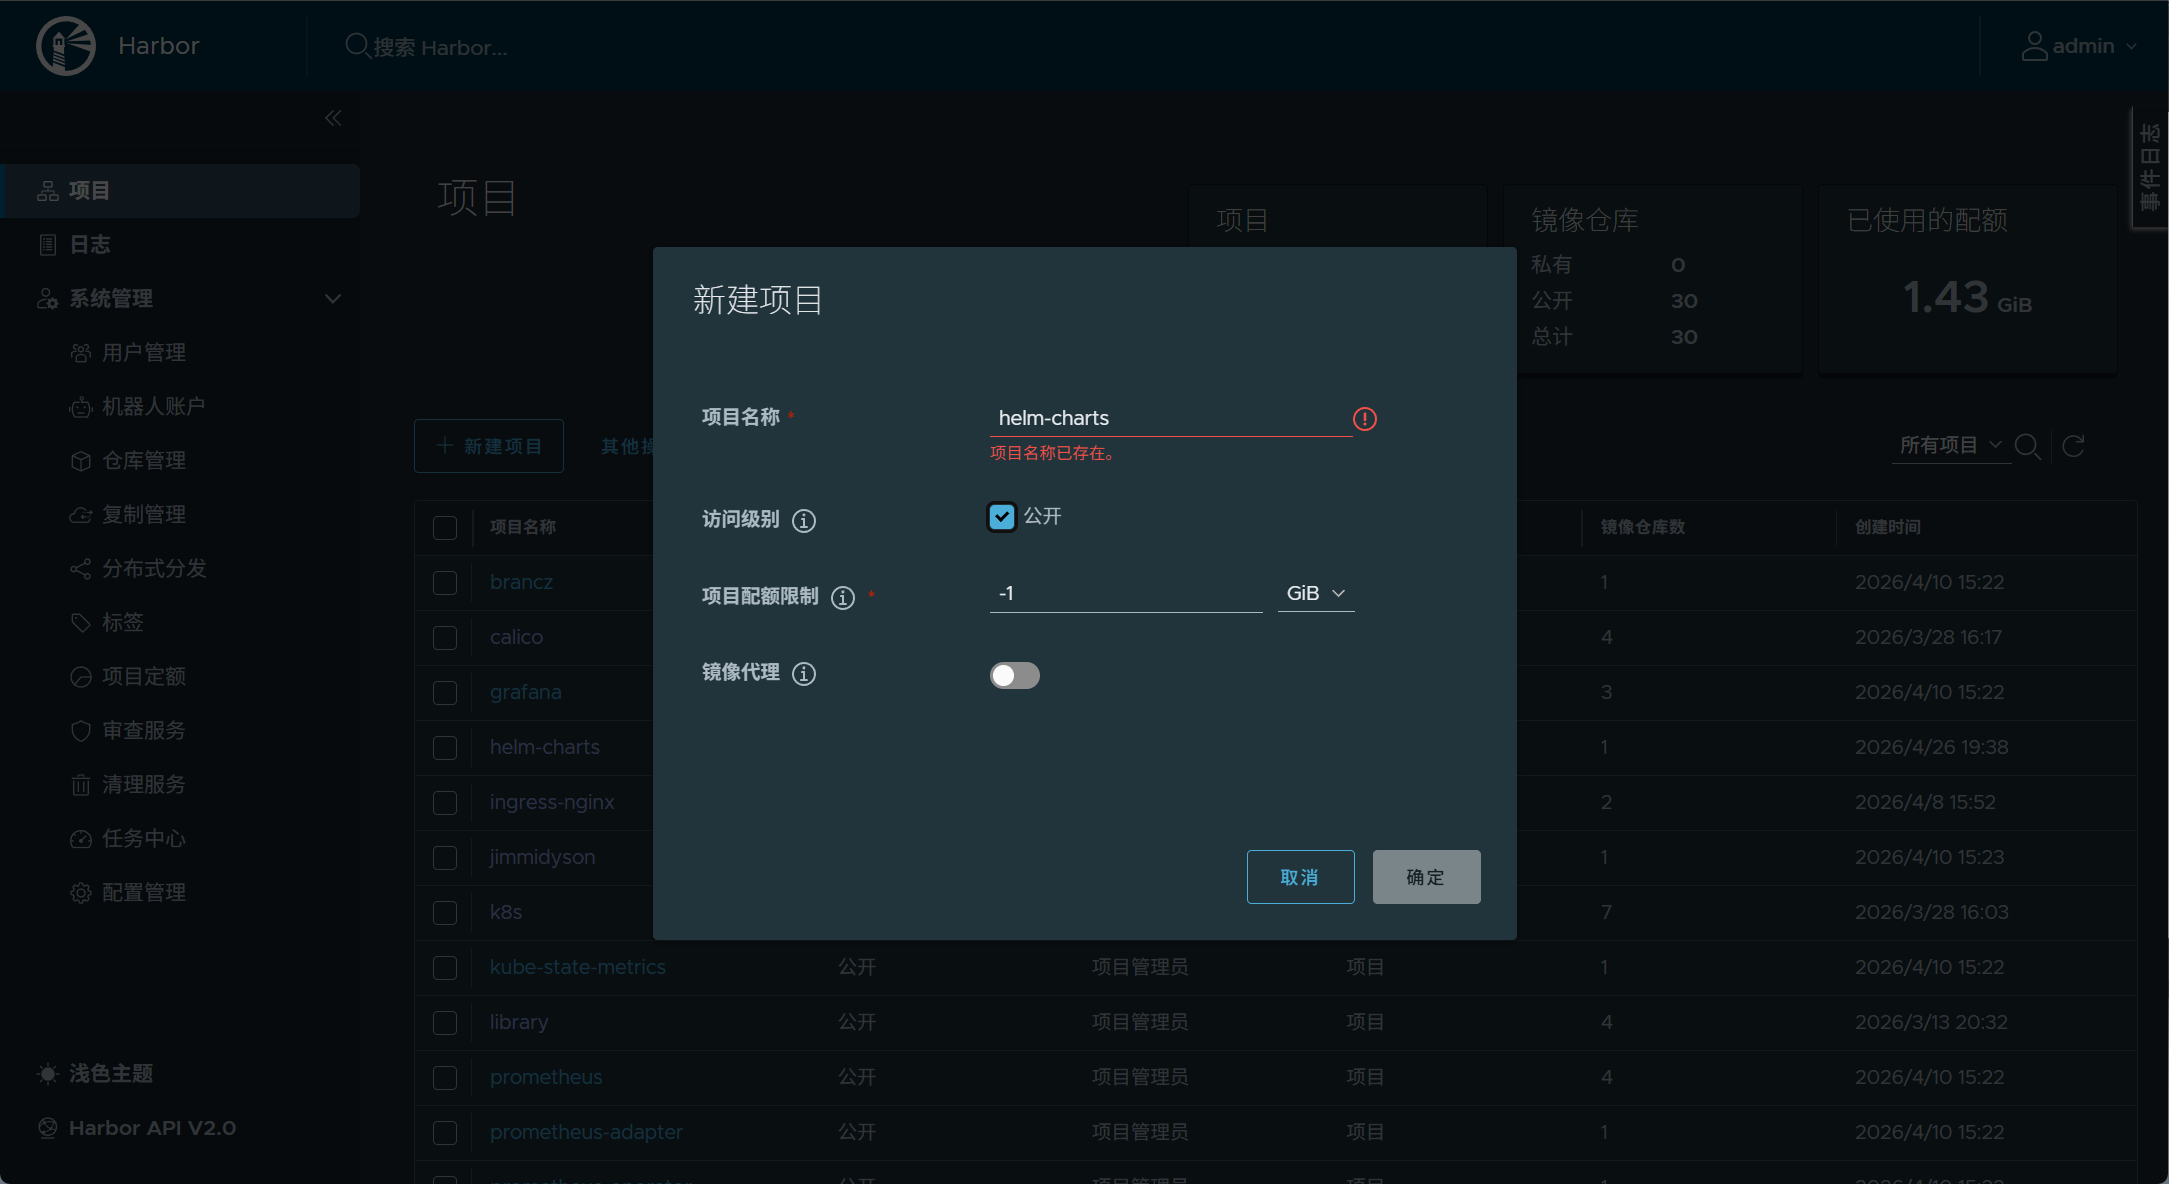Click Cancel (取消) in the dialog
This screenshot has width=2169, height=1184.
coord(1301,877)
